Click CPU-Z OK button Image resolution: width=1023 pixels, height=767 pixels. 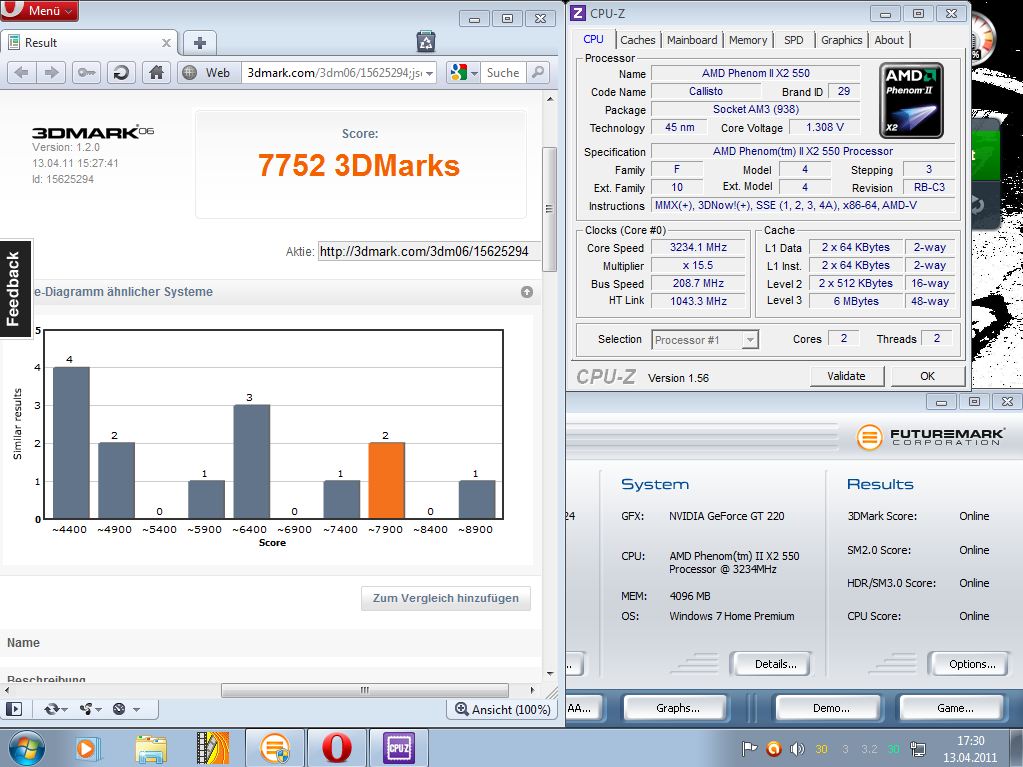click(x=927, y=376)
